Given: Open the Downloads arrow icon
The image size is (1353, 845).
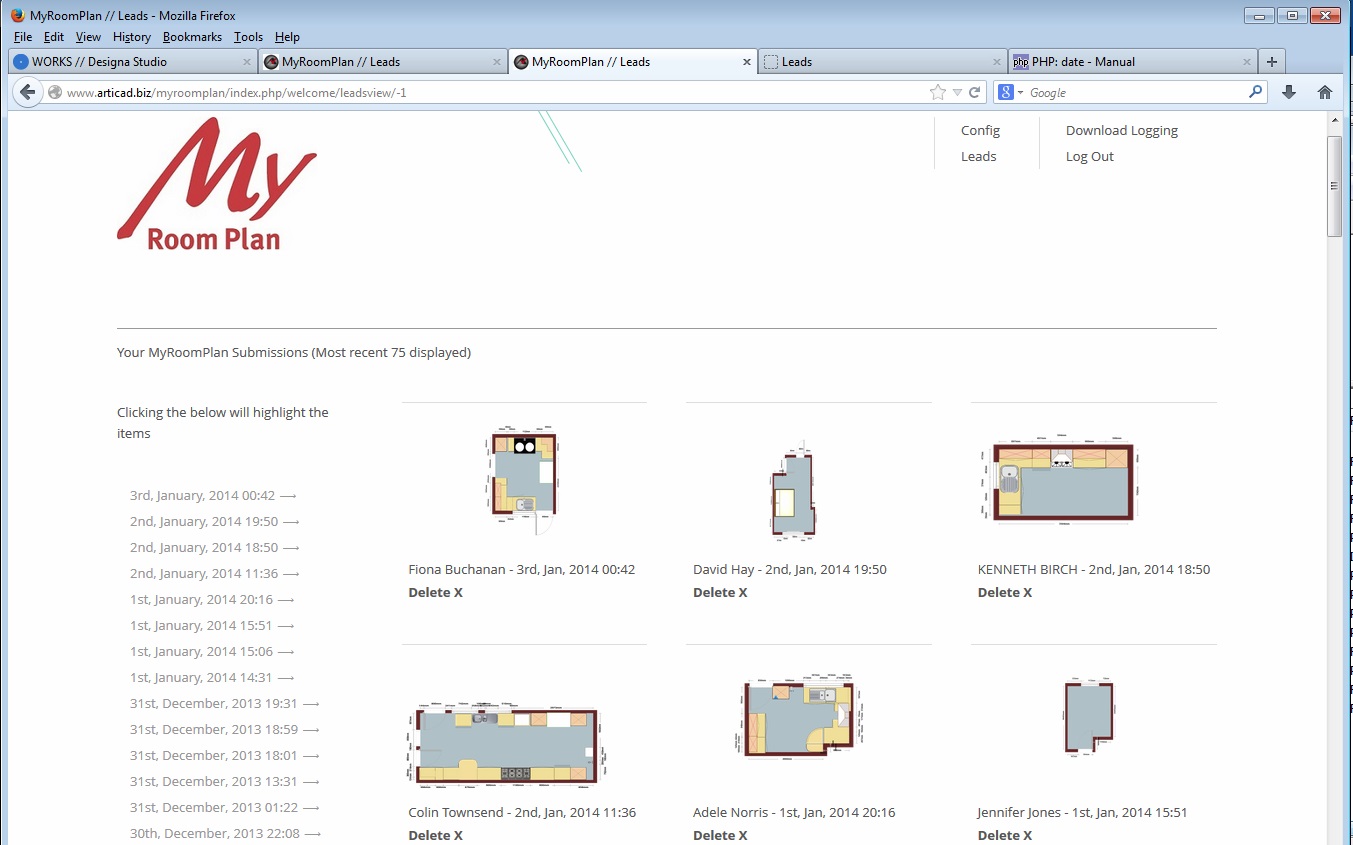Looking at the screenshot, I should [1289, 92].
